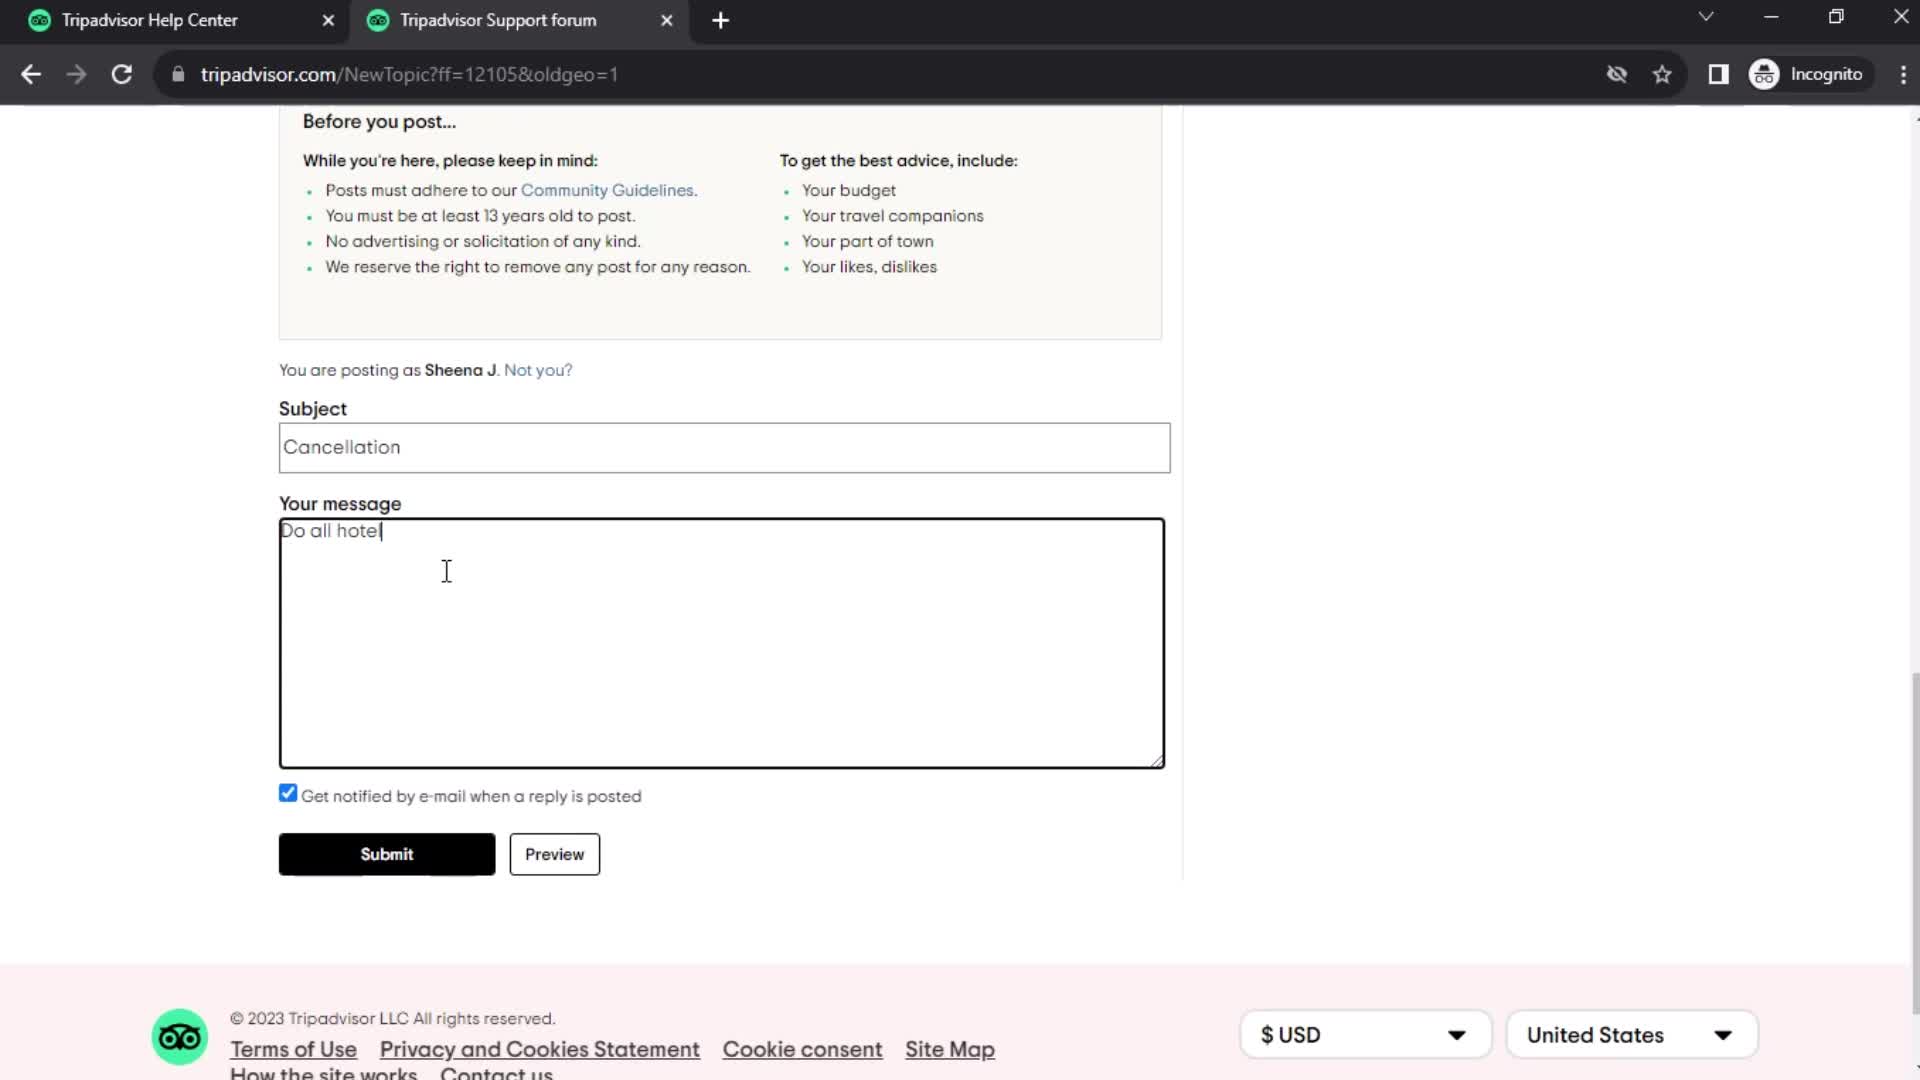
Task: Click the Submit button
Action: click(x=386, y=855)
